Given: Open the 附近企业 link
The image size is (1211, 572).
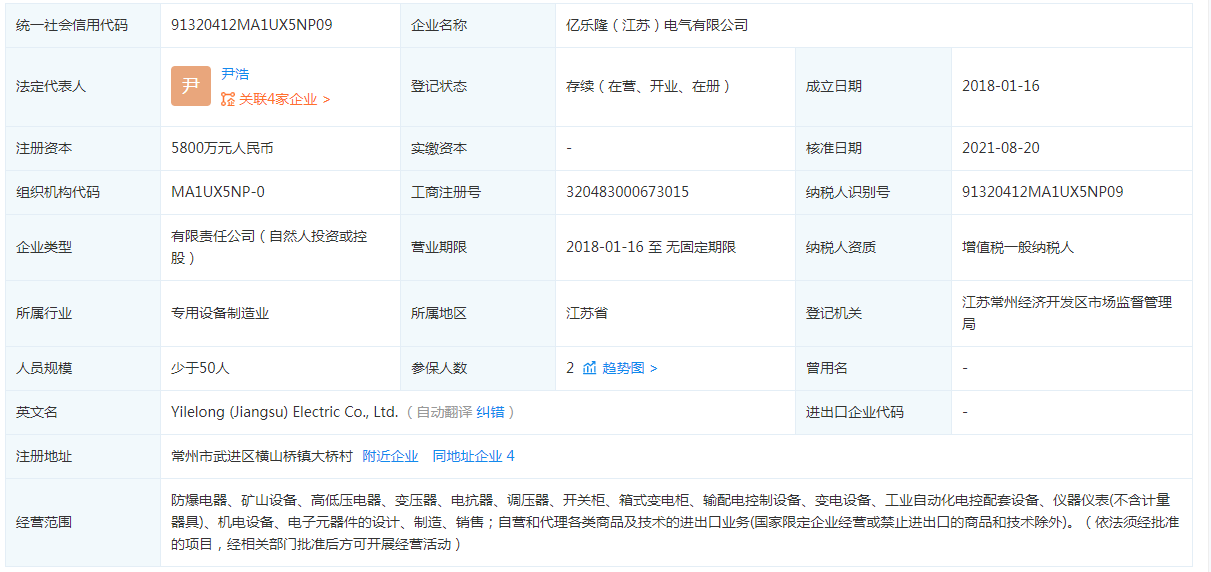Looking at the screenshot, I should 390,456.
